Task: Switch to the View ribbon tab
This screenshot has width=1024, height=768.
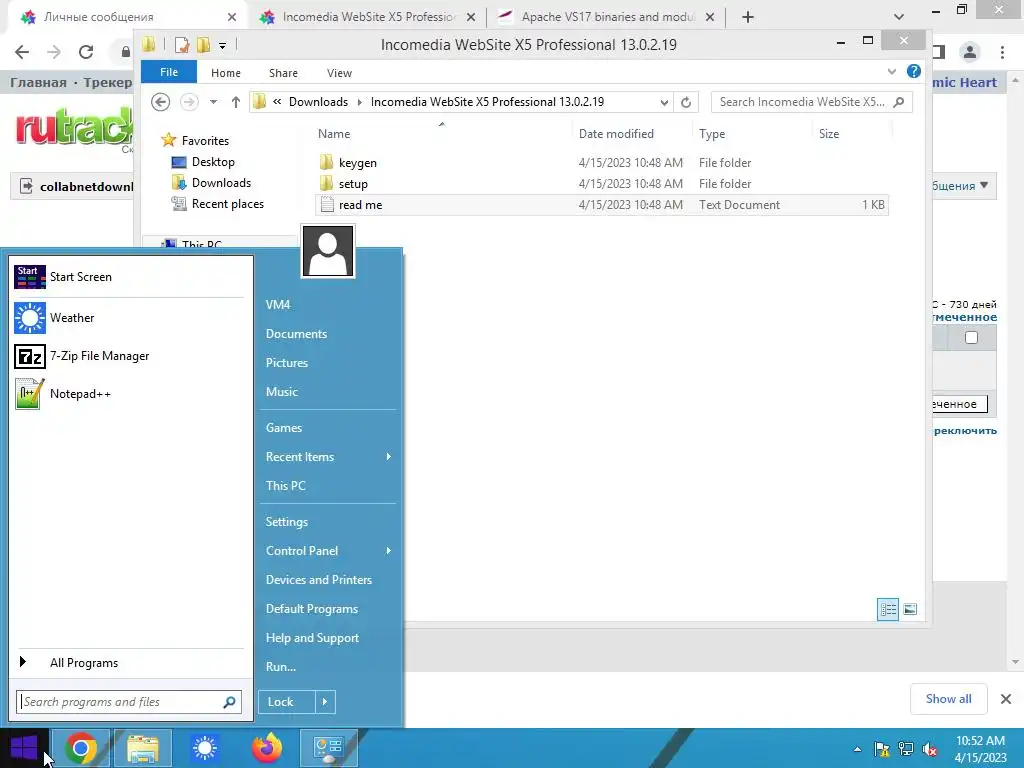Action: (339, 73)
